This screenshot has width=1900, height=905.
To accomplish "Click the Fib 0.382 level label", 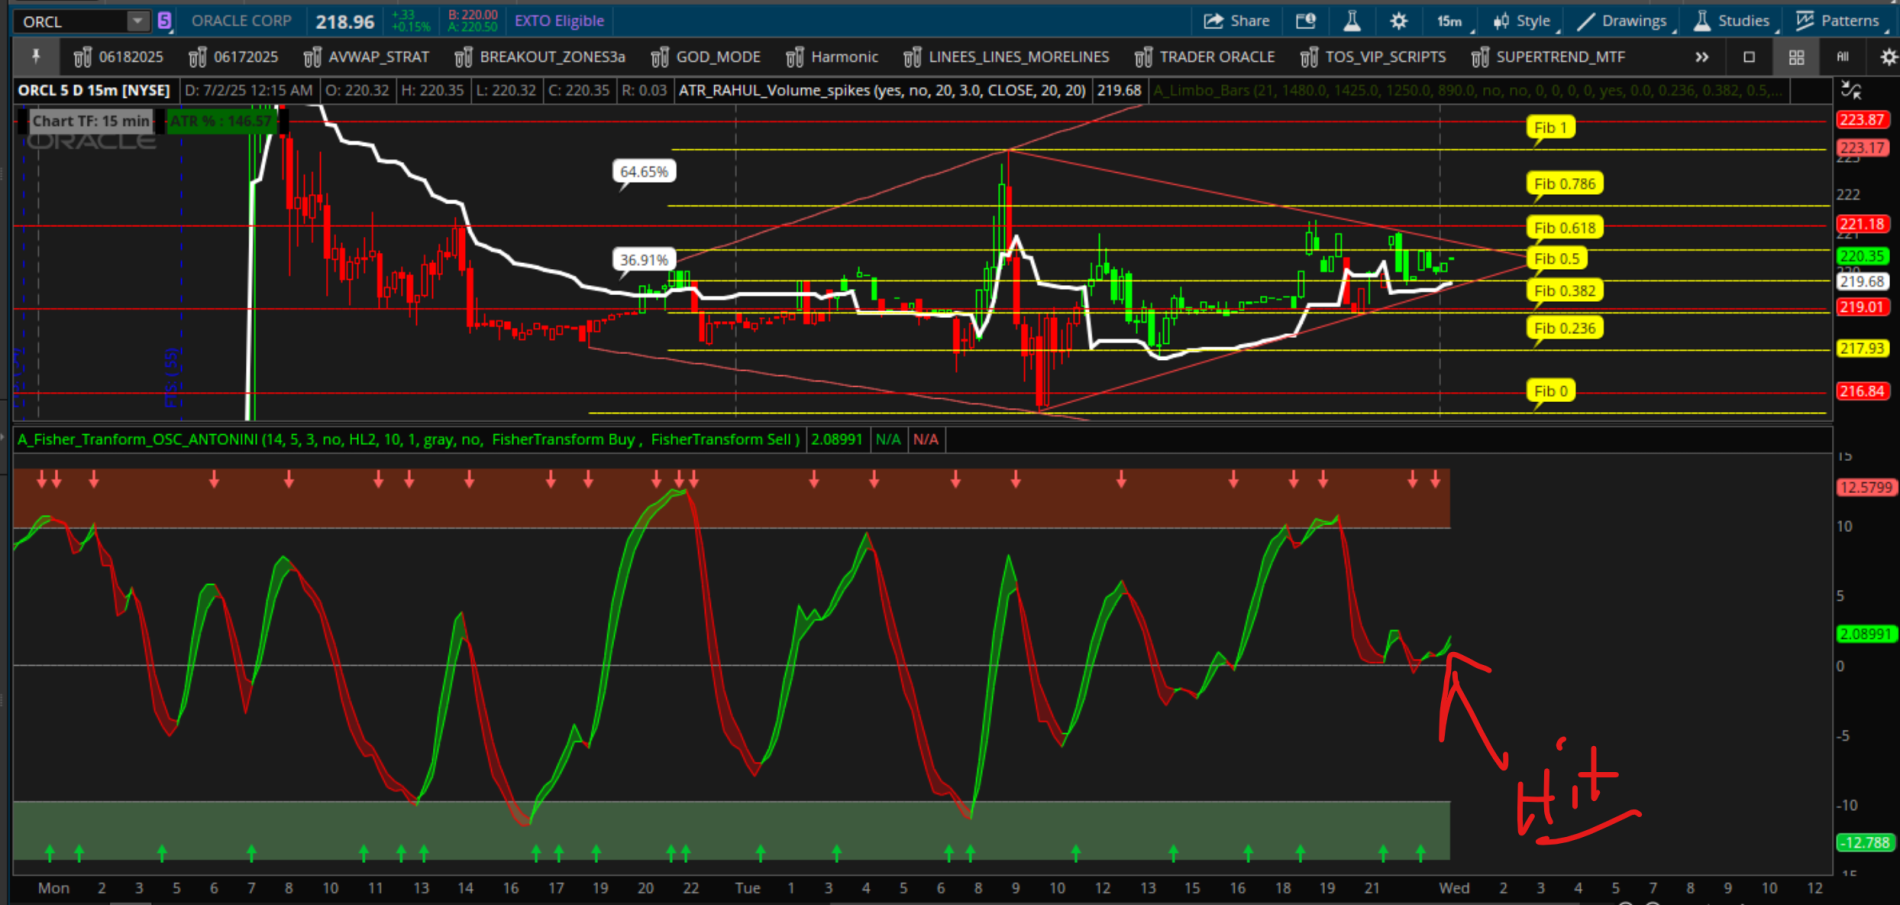I will (1565, 290).
